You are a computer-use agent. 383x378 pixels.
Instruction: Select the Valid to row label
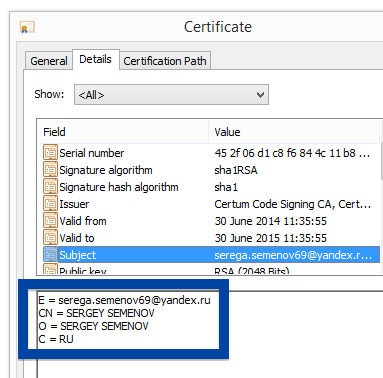(x=77, y=238)
